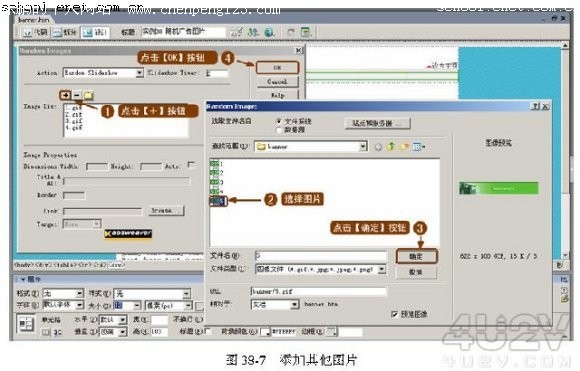580x371 pixels.
Task: Switch to Design view button
Action: point(95,33)
